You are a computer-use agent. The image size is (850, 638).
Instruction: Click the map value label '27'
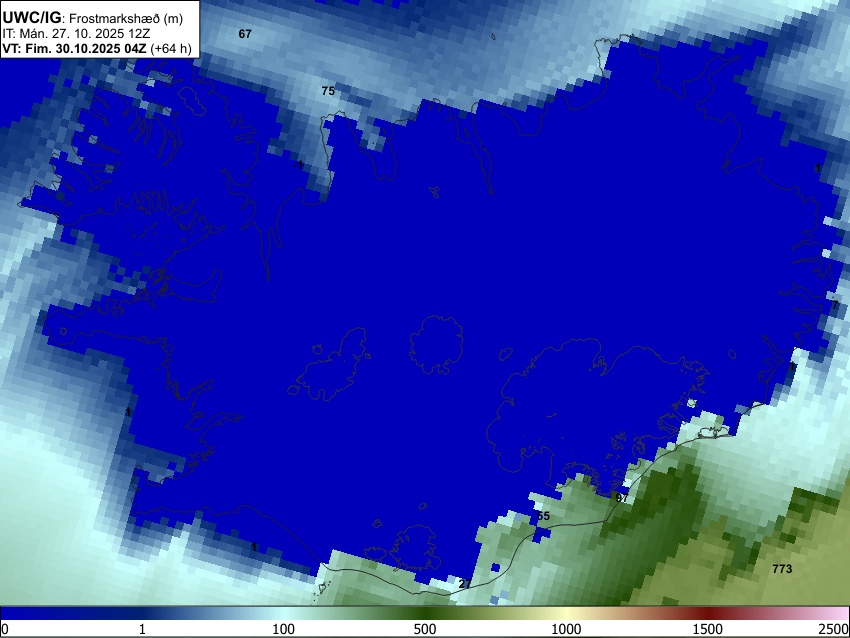pyautogui.click(x=465, y=584)
